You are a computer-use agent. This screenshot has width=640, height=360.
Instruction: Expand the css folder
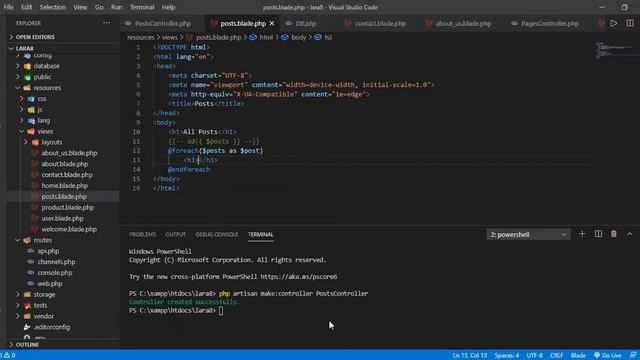click(42, 99)
